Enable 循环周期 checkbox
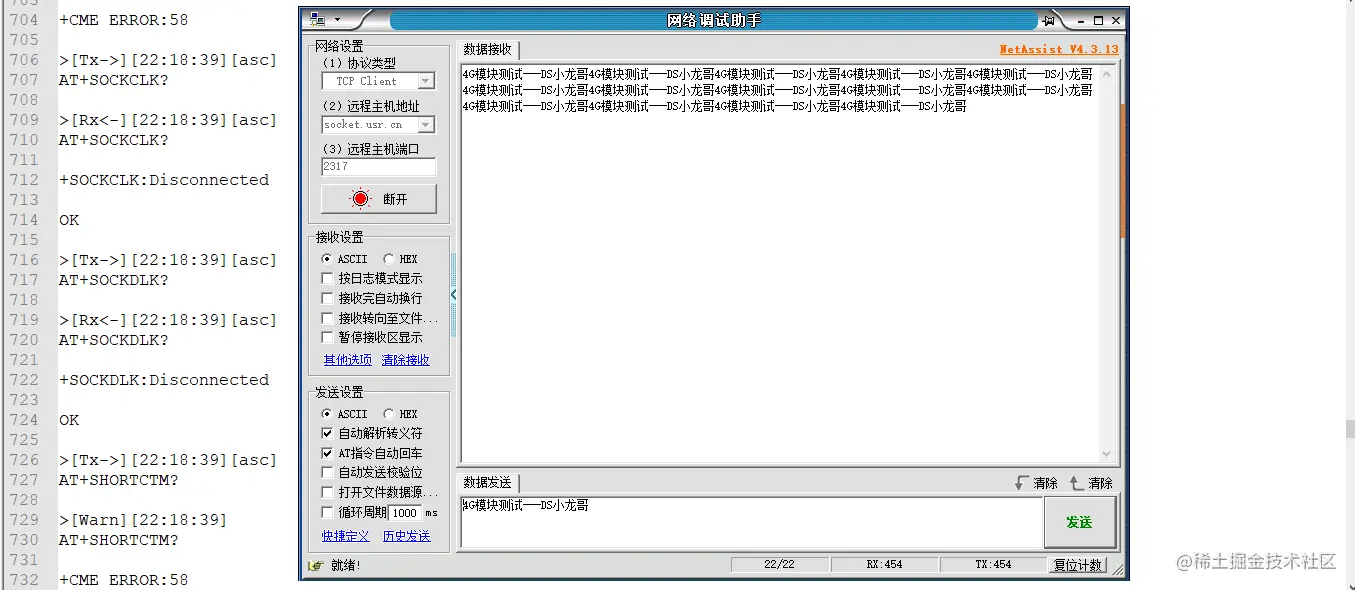This screenshot has width=1355, height=590. (327, 512)
